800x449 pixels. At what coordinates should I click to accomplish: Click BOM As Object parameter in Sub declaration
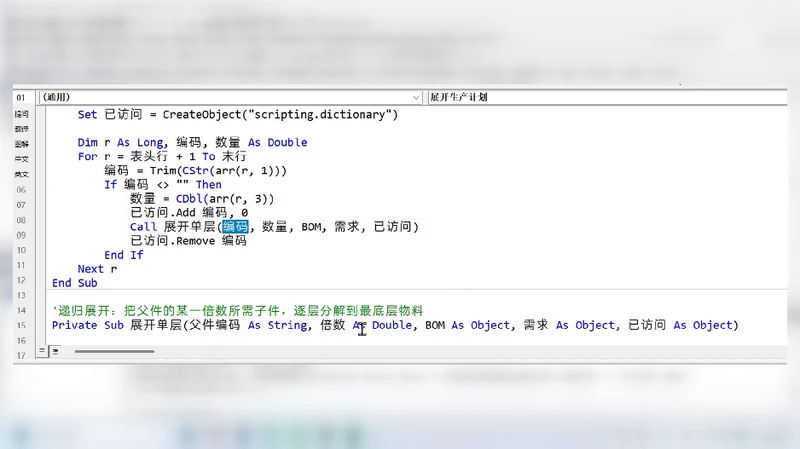point(468,325)
